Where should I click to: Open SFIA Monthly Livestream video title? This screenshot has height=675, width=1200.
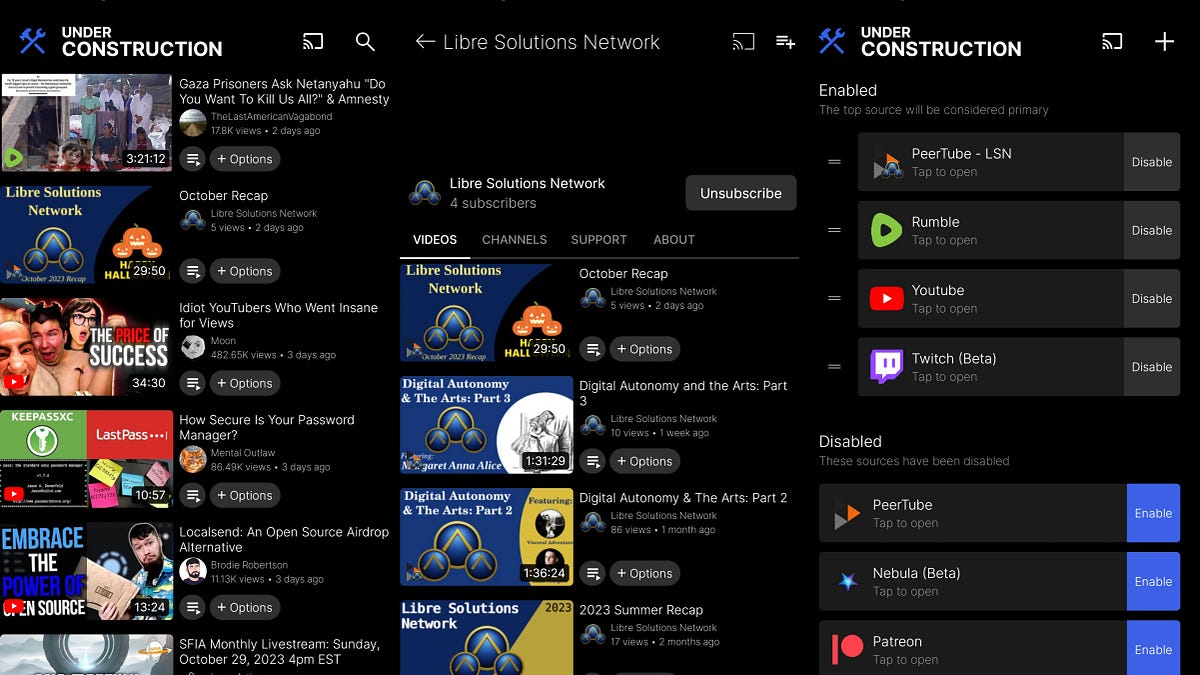279,652
